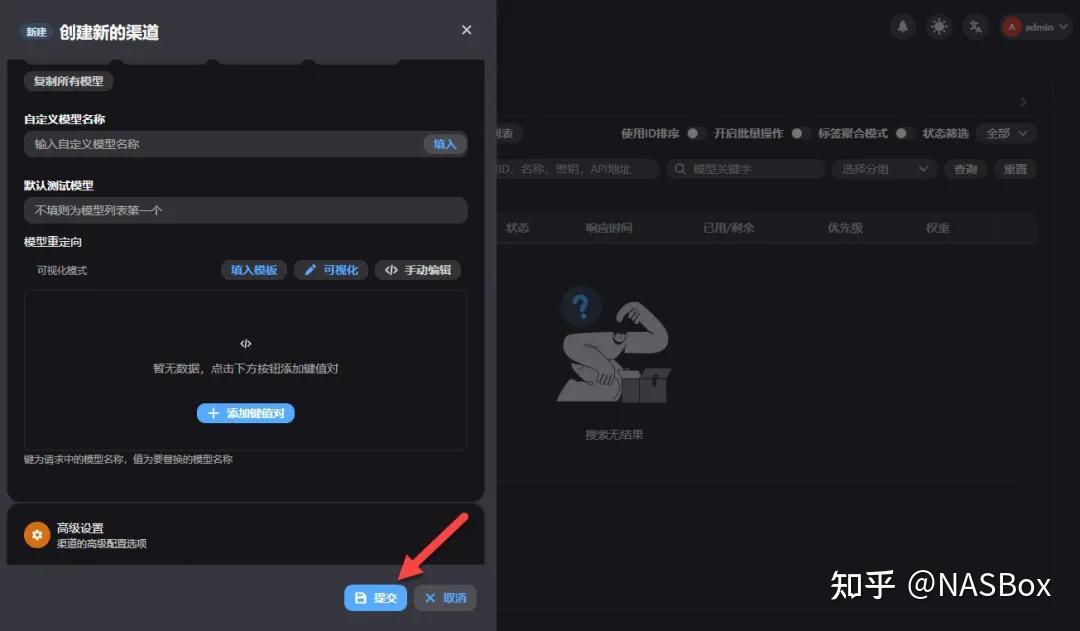Click the 添加键值对 button
1080x631 pixels.
coord(246,413)
